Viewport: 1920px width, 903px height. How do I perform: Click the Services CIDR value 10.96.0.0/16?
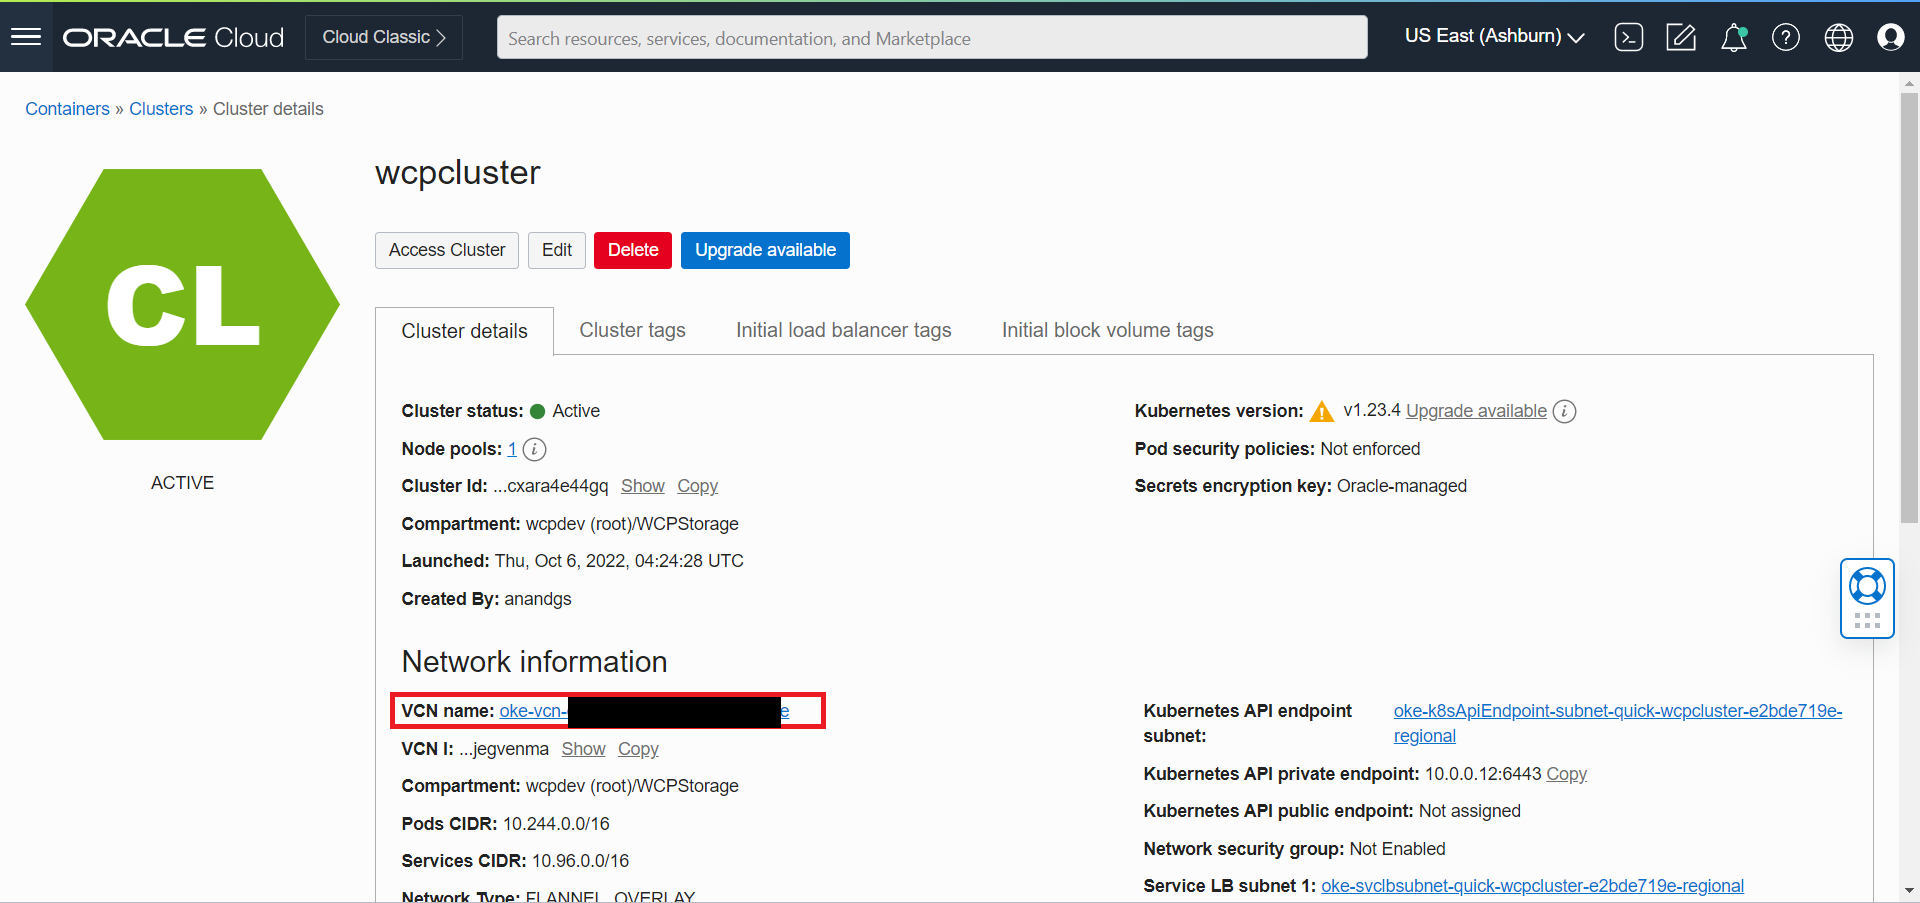(x=580, y=861)
